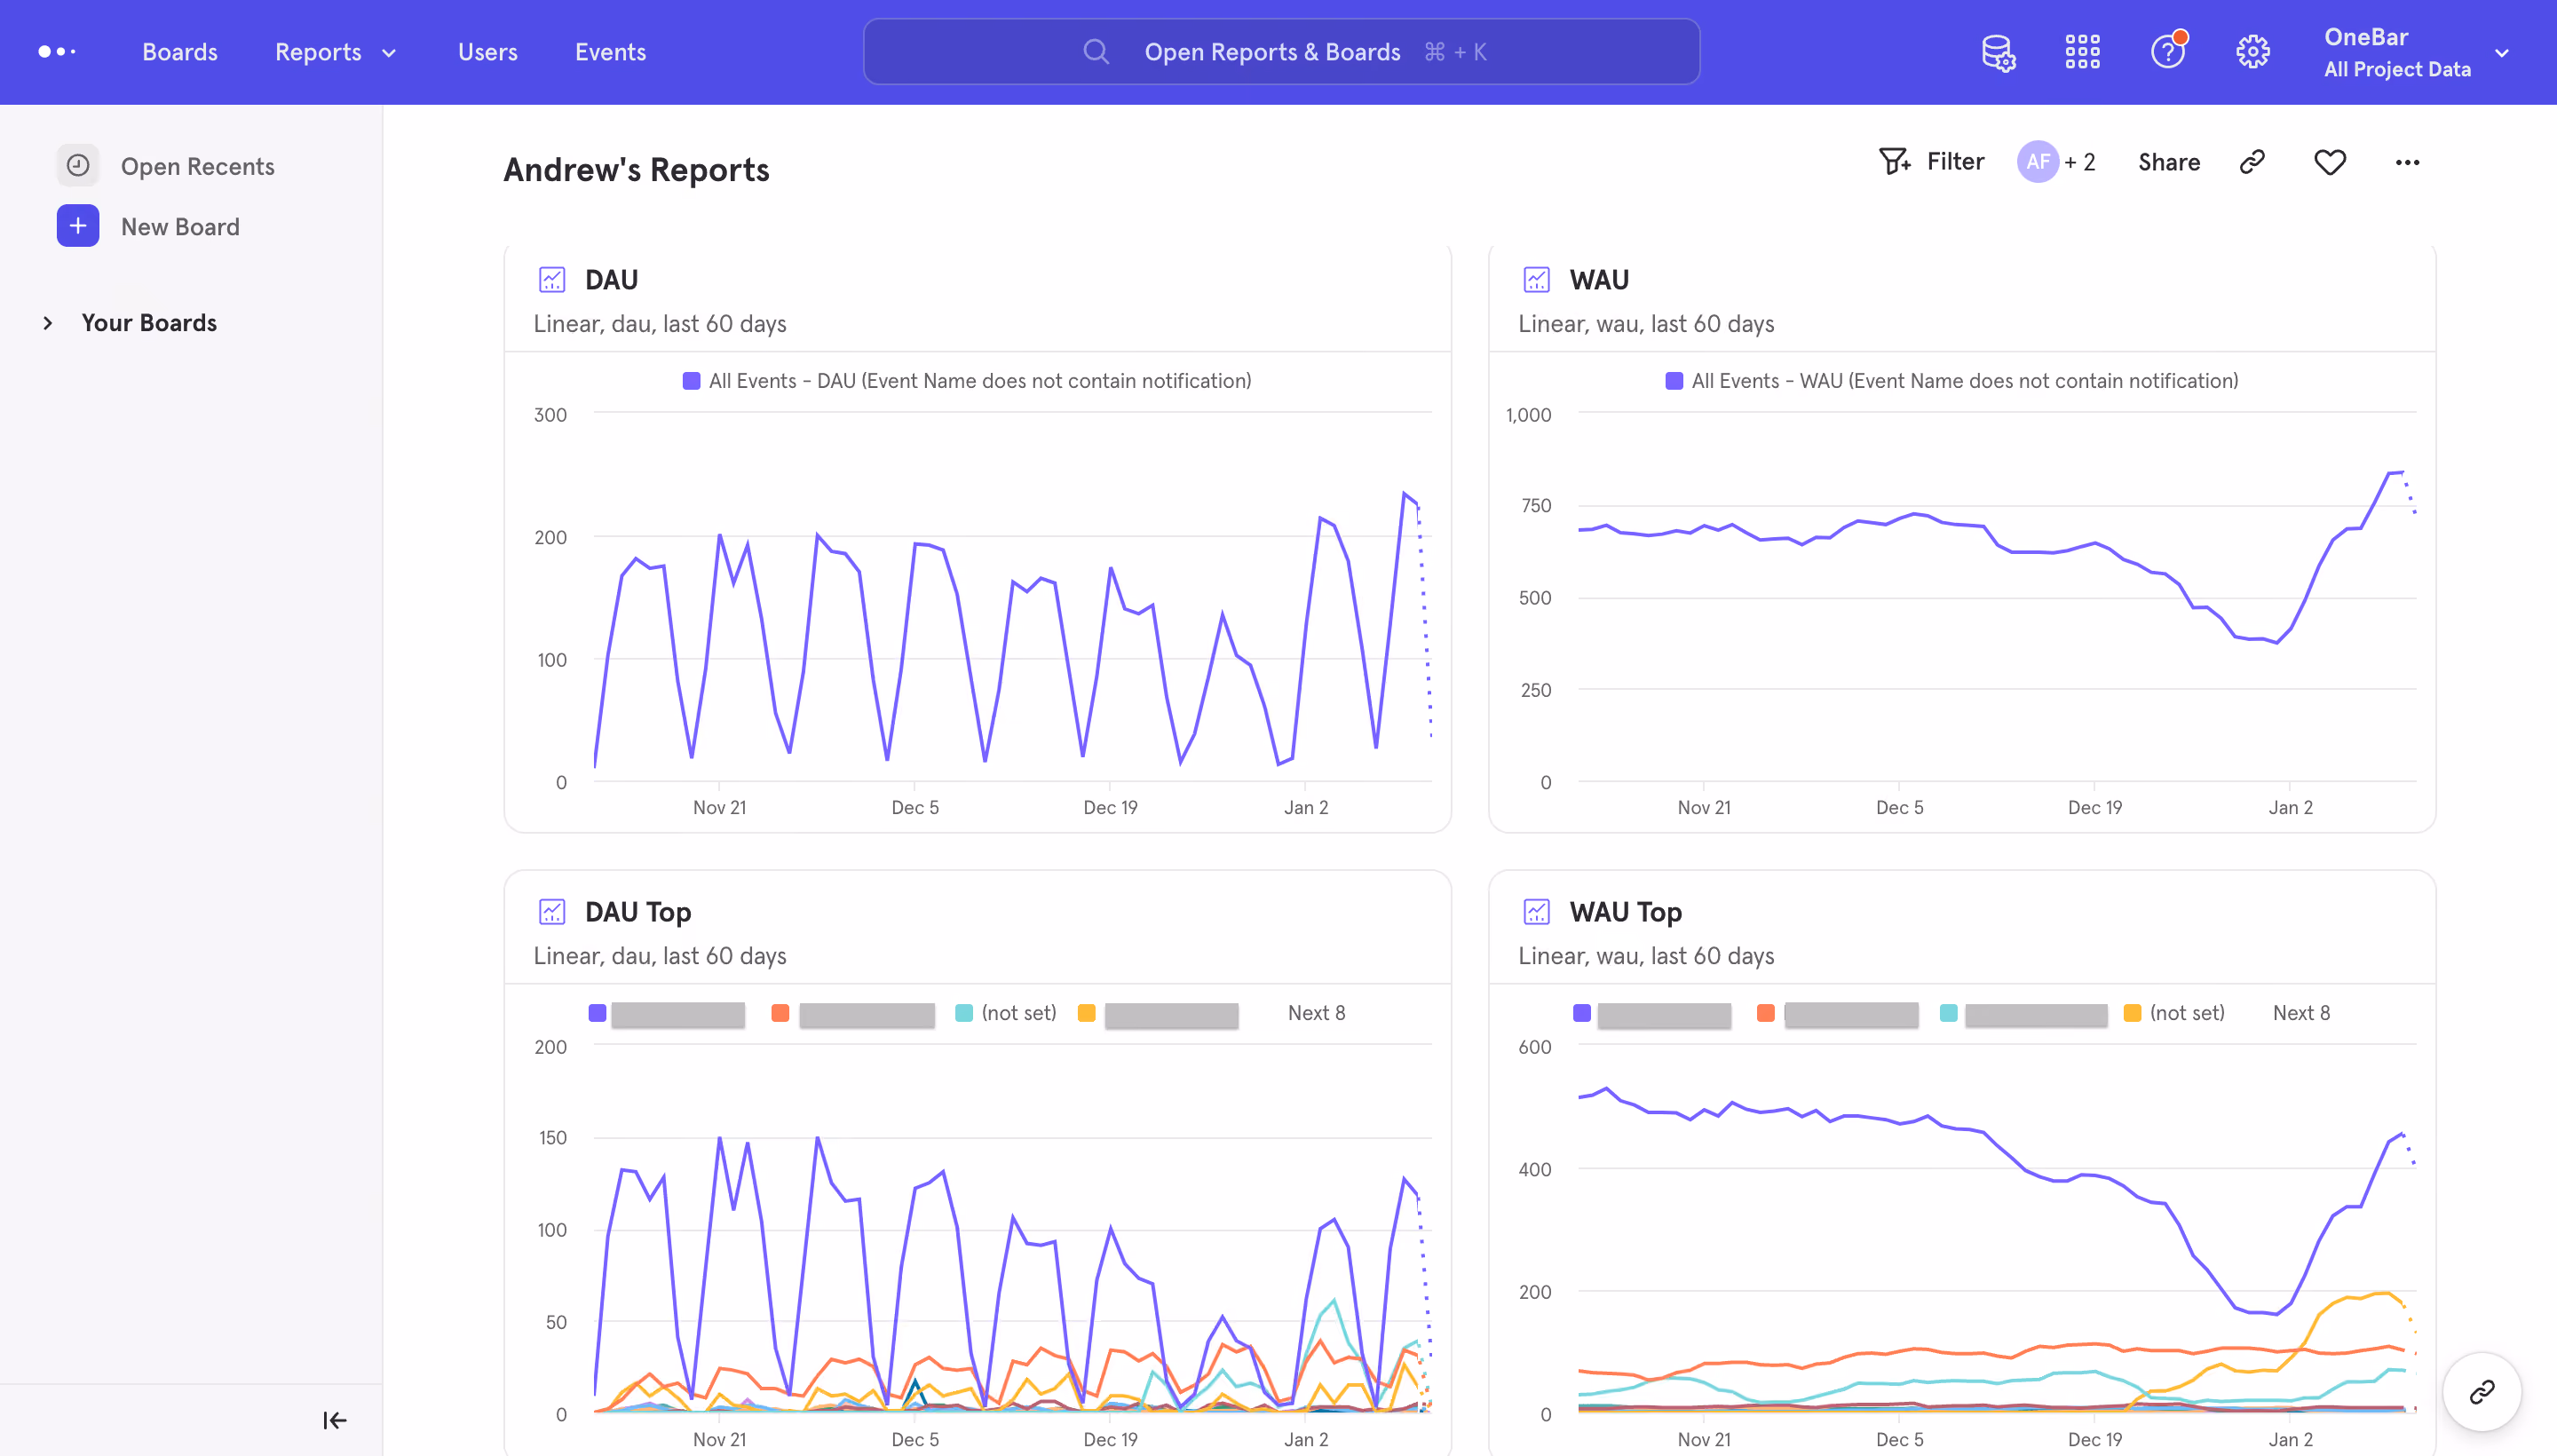Open the board more options ellipsis
Image resolution: width=2557 pixels, height=1456 pixels.
click(2407, 162)
